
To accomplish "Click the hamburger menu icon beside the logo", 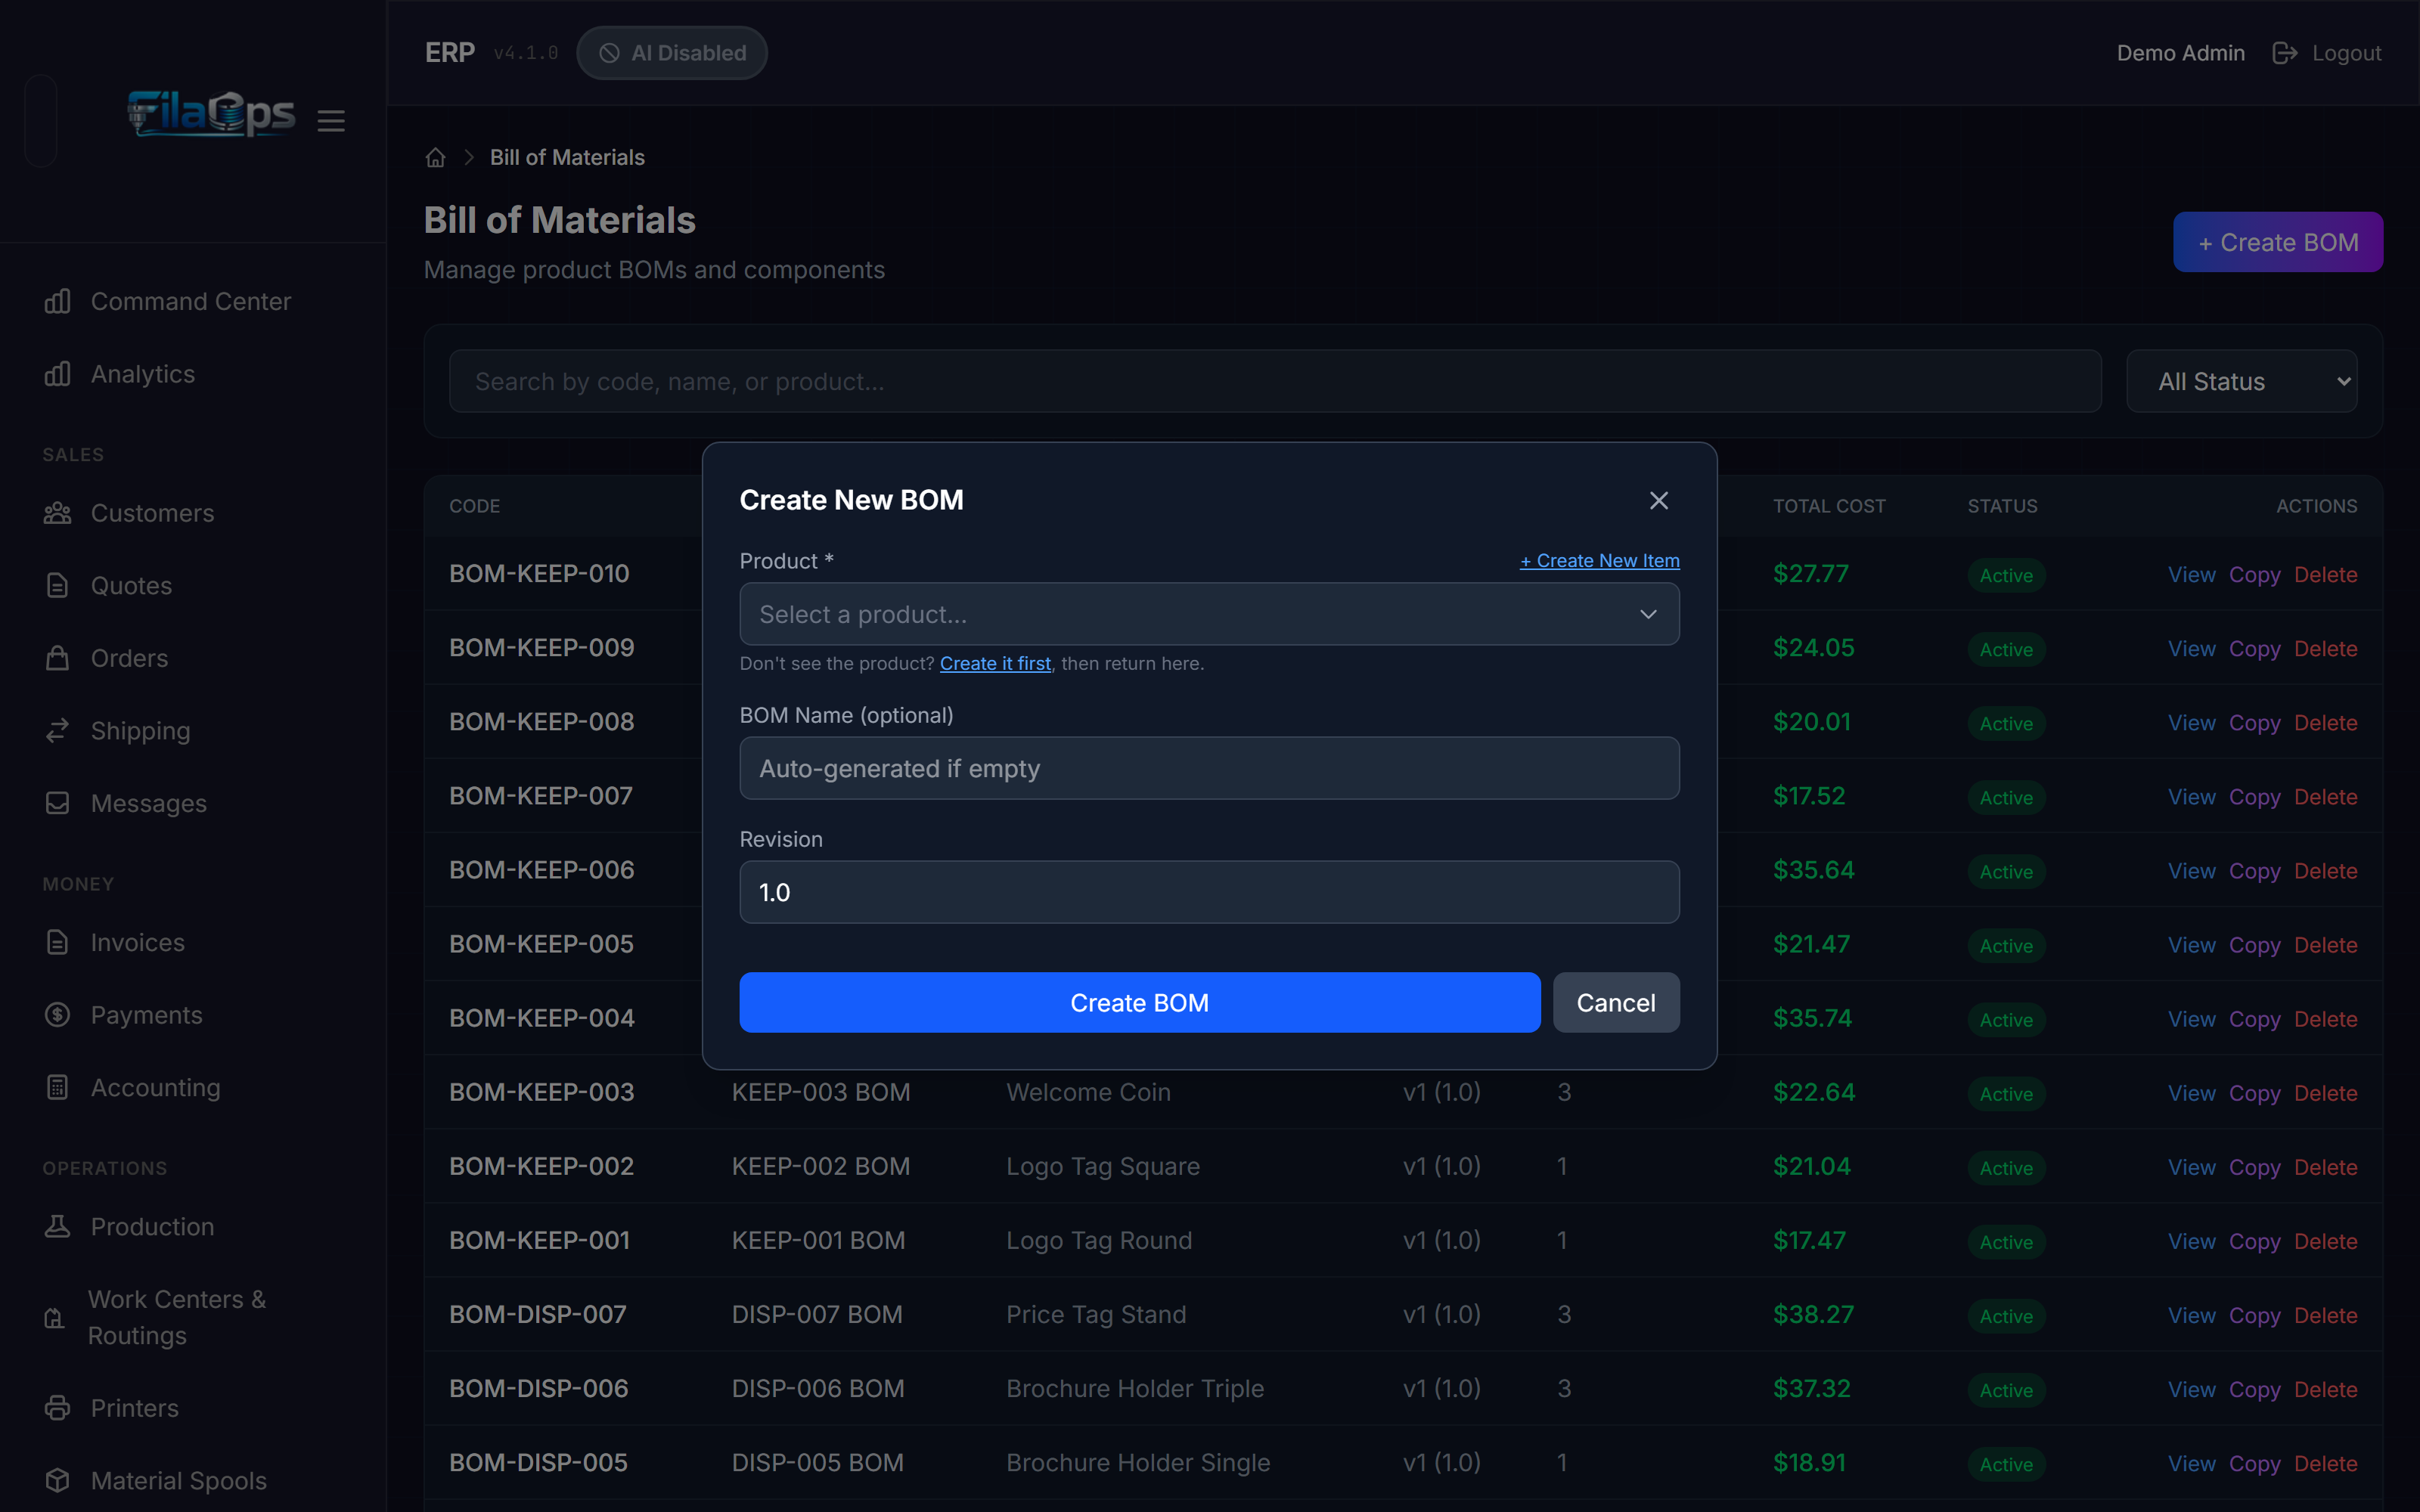I will click(x=331, y=121).
